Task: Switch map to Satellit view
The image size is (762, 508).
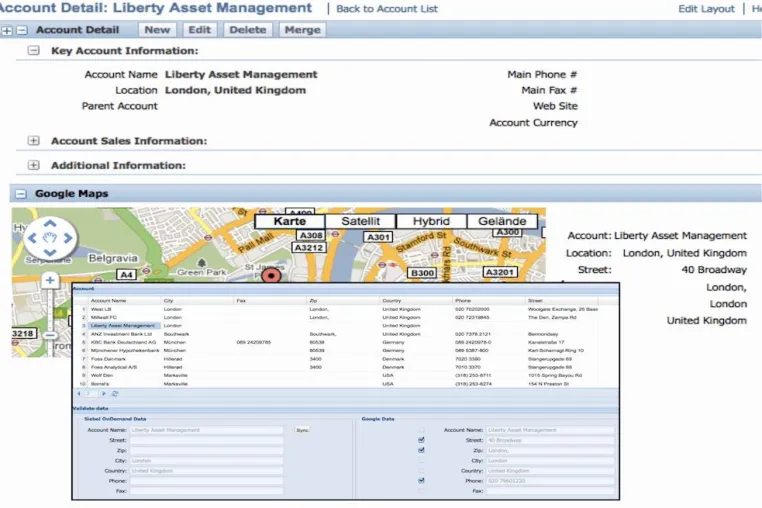Action: point(361,221)
